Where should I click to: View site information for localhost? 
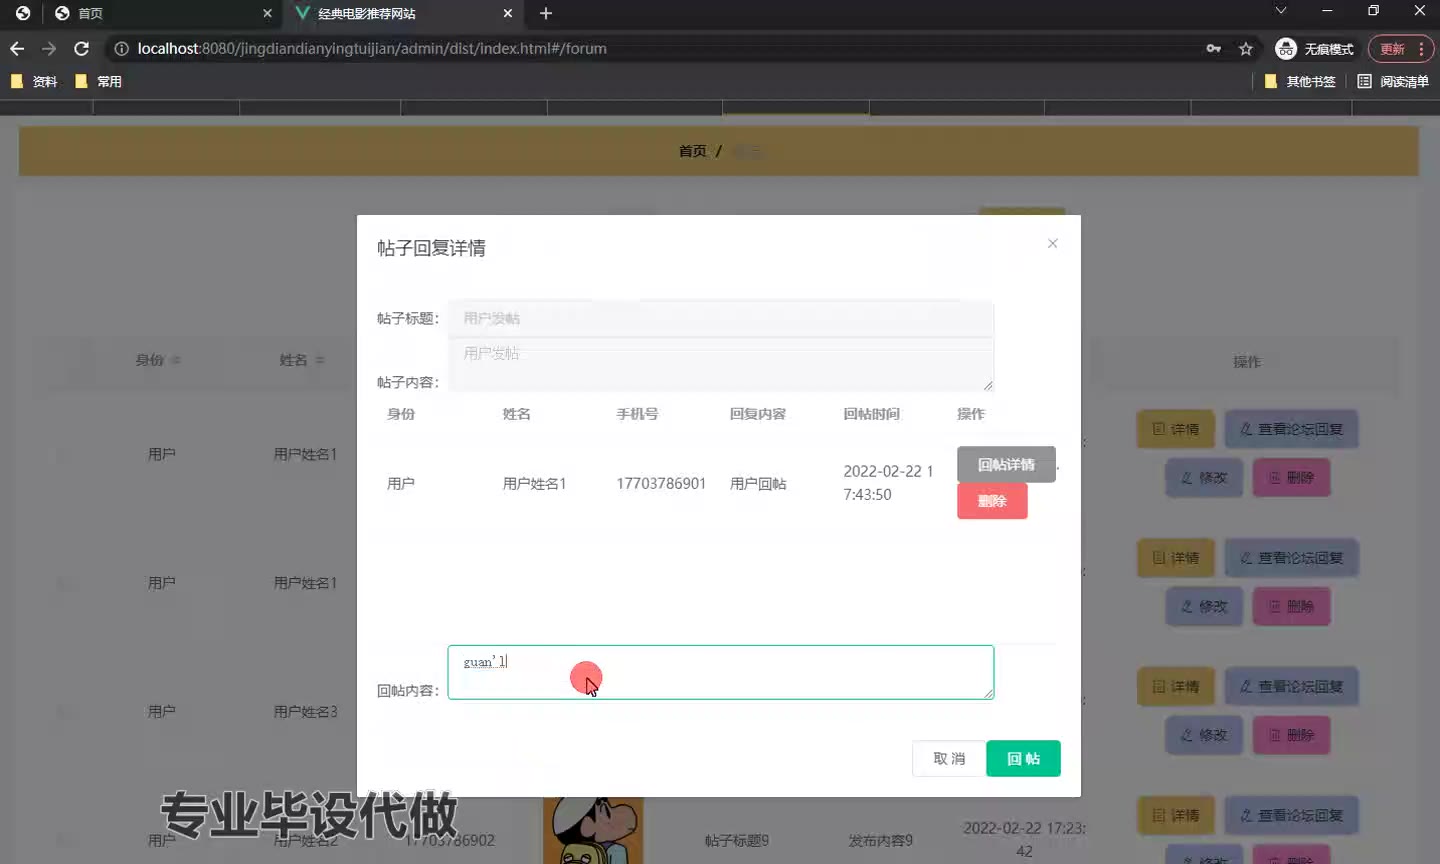tap(121, 48)
